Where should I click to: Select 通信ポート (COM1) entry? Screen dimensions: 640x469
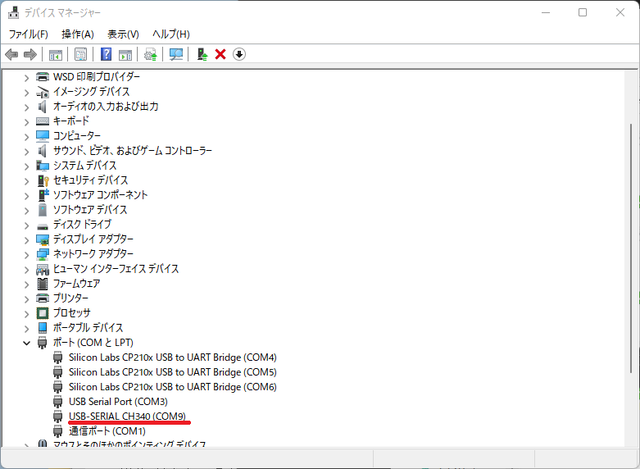pos(107,431)
